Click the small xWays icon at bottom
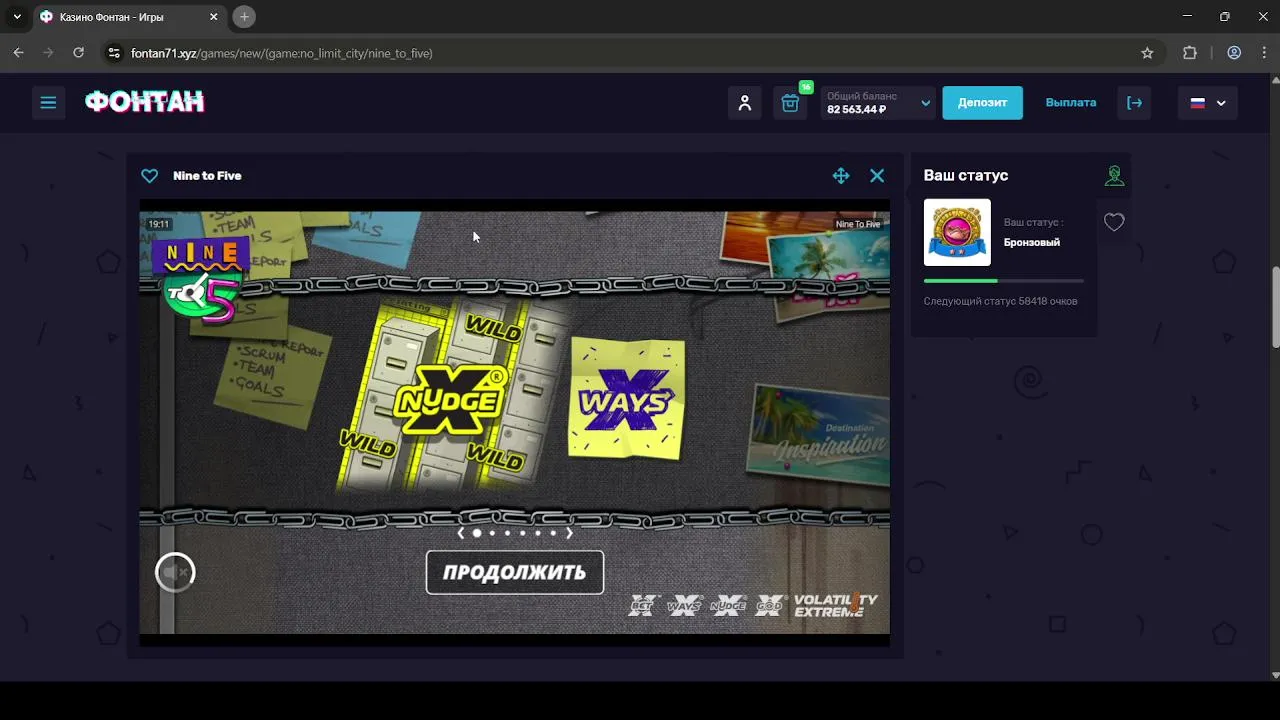Viewport: 1280px width, 720px height. (x=685, y=605)
